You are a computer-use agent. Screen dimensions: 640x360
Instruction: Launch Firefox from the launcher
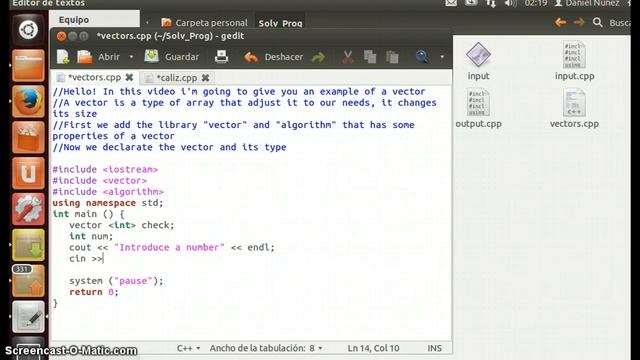28,102
